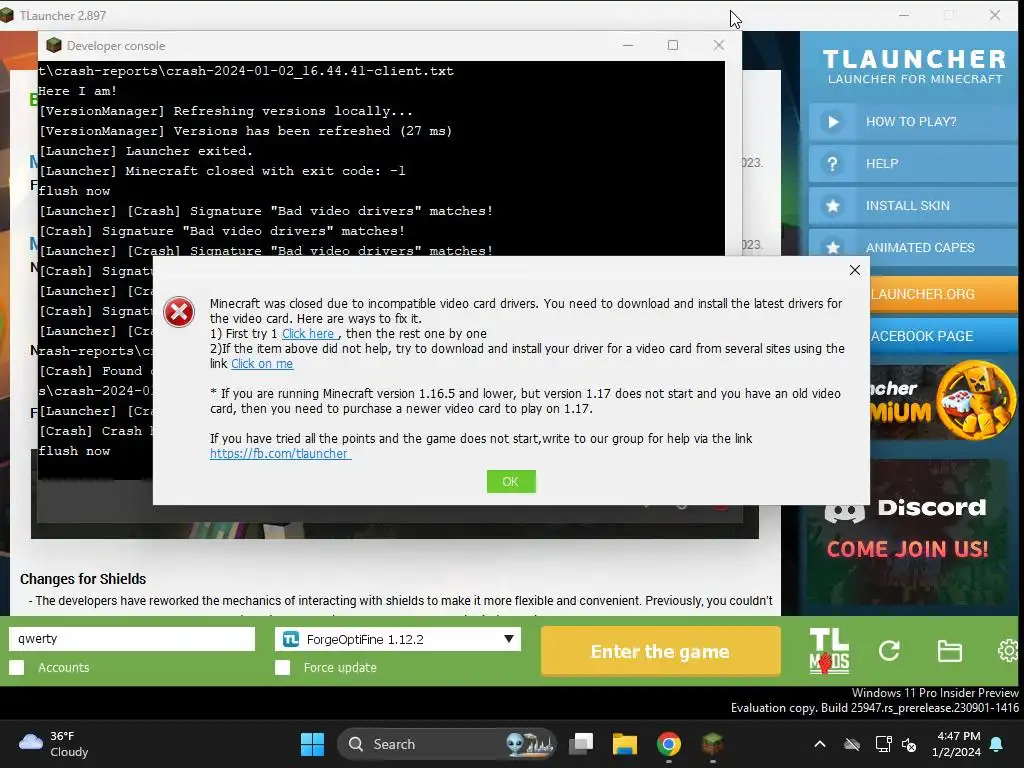This screenshot has height=768, width=1024.
Task: Open the weather widget showing 36°F
Action: point(54,744)
